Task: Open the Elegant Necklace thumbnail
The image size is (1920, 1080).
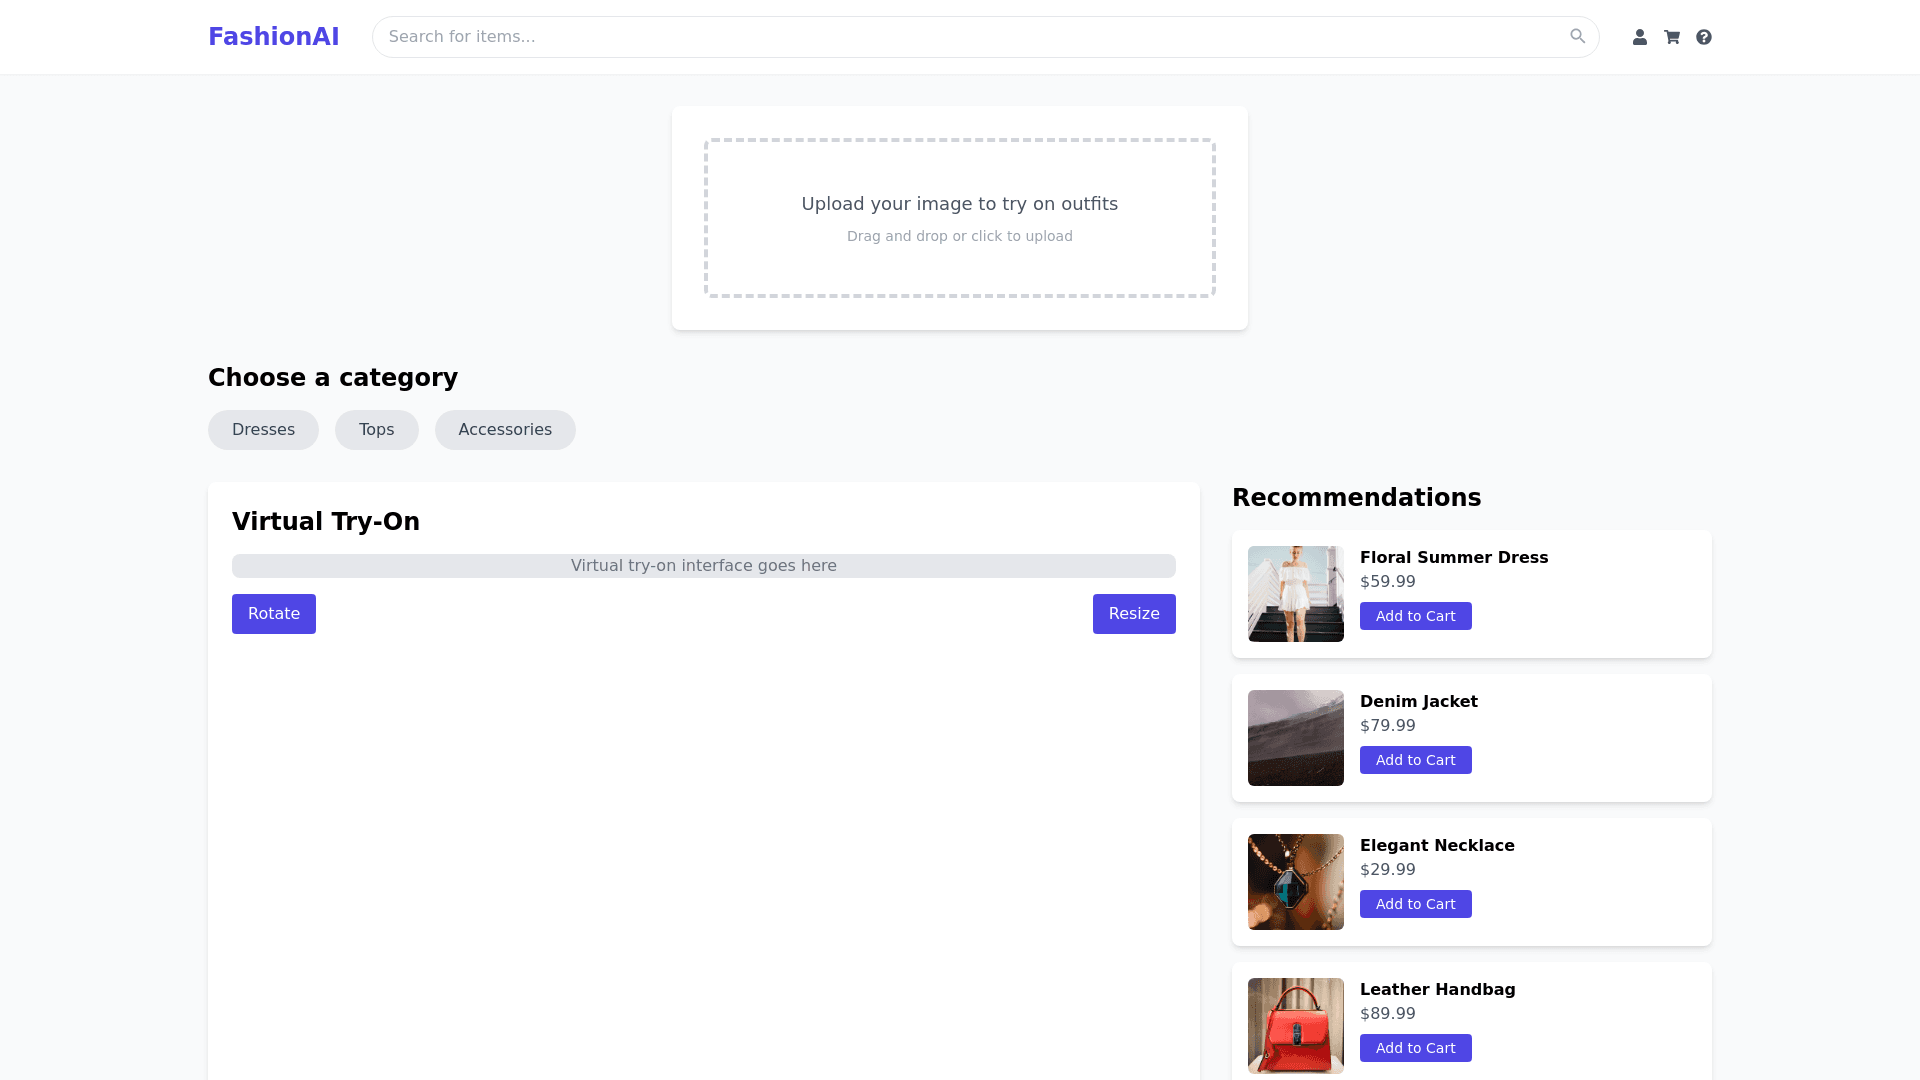Action: pyautogui.click(x=1296, y=882)
